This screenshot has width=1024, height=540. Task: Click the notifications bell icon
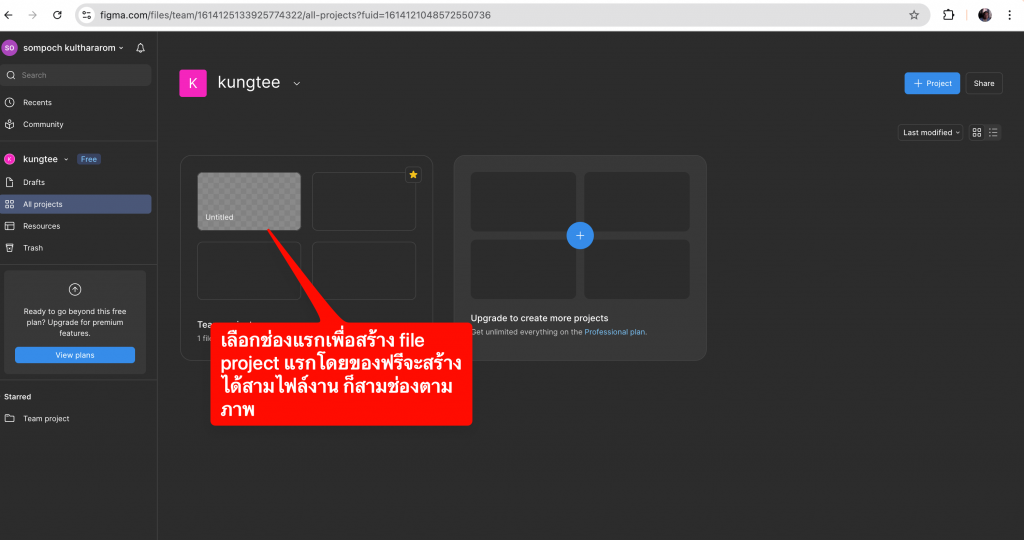pyautogui.click(x=140, y=48)
